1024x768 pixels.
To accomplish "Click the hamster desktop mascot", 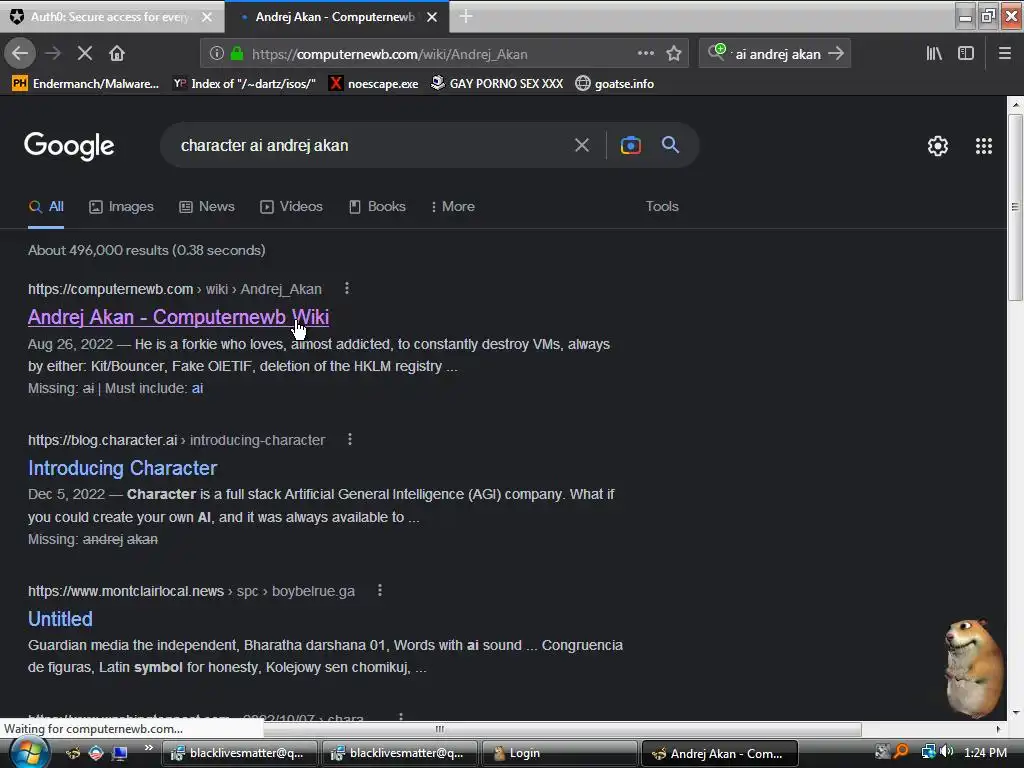I will pos(974,667).
